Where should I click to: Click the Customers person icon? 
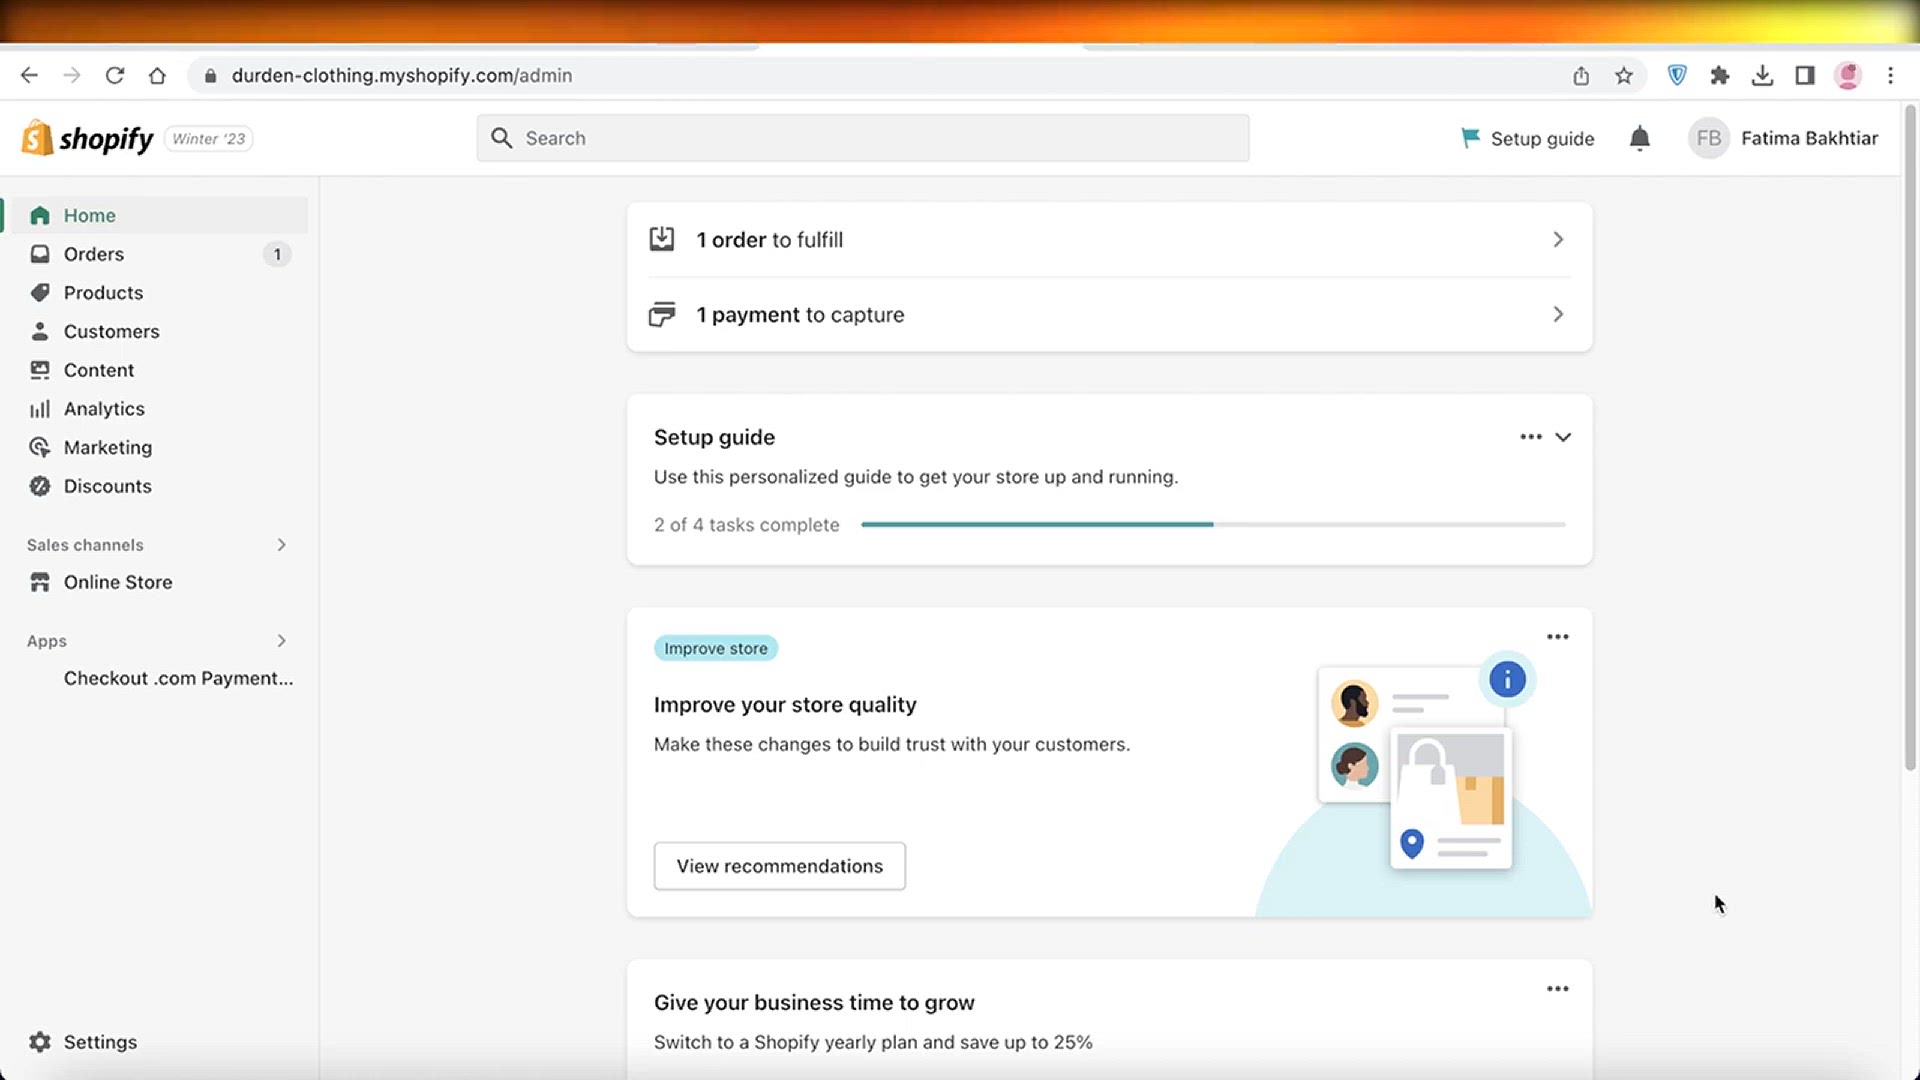(40, 331)
